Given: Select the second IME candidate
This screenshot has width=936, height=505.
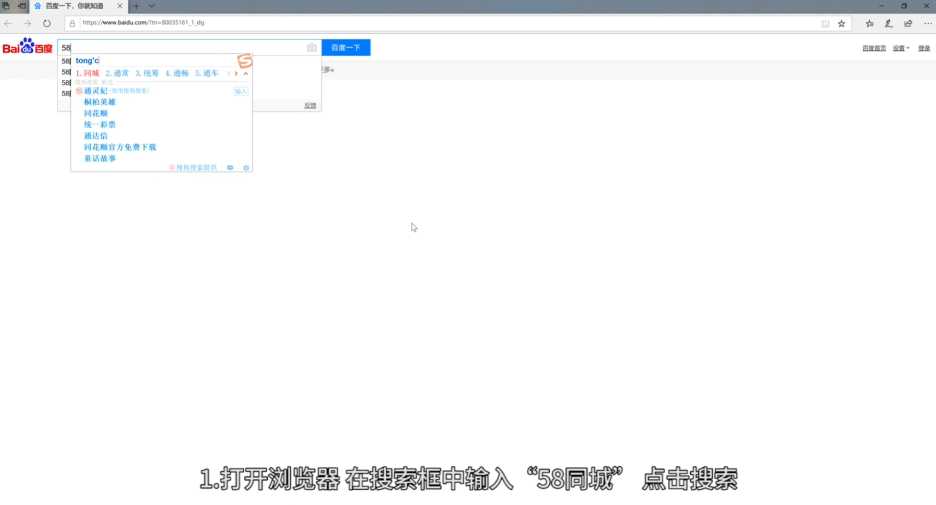Looking at the screenshot, I should click(x=117, y=73).
